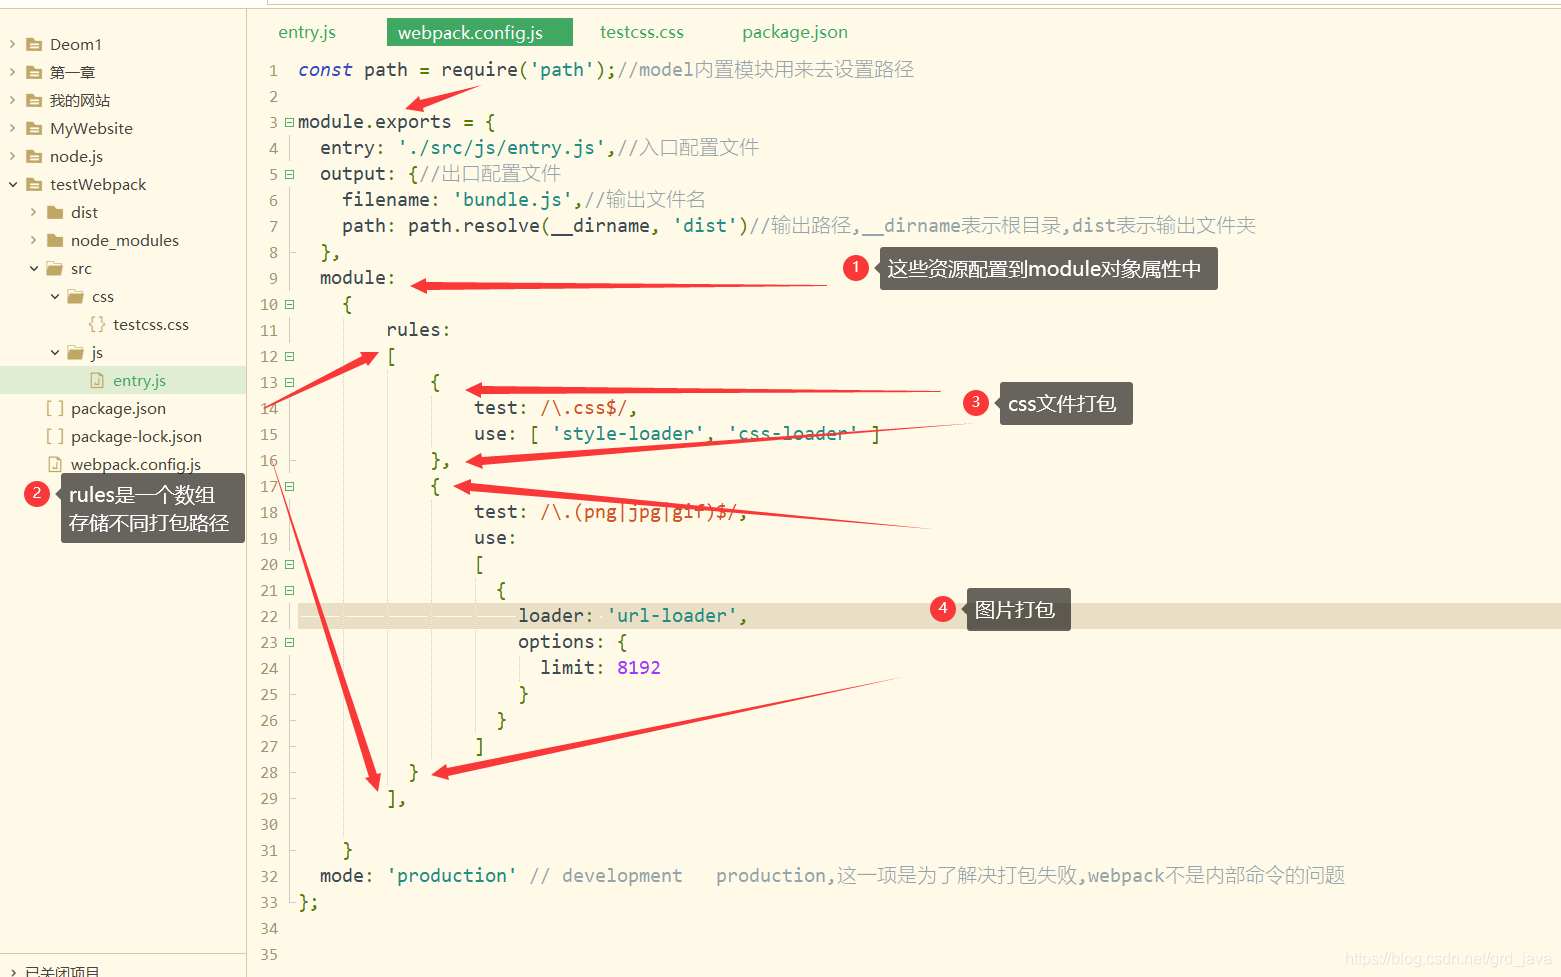Image resolution: width=1561 pixels, height=977 pixels.
Task: Click the 'production' string on line 32
Action: 452,876
